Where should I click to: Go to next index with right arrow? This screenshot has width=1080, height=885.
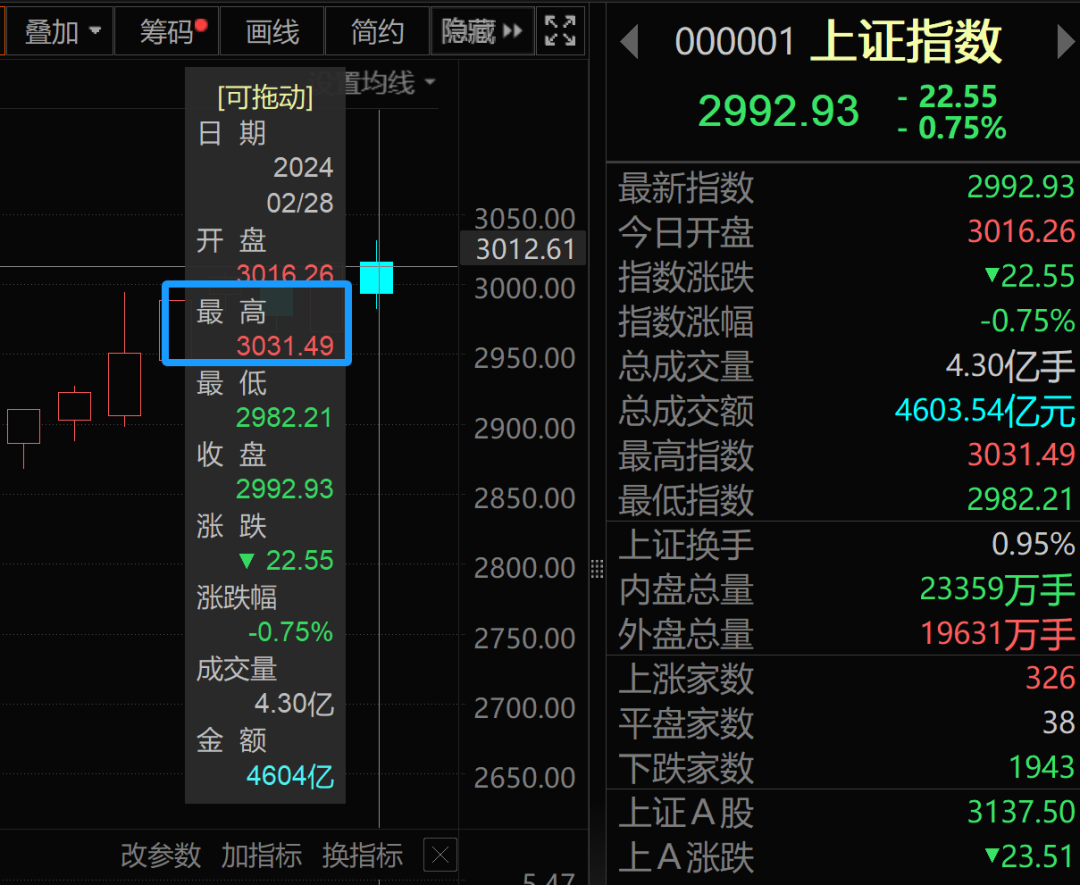[x=1066, y=42]
